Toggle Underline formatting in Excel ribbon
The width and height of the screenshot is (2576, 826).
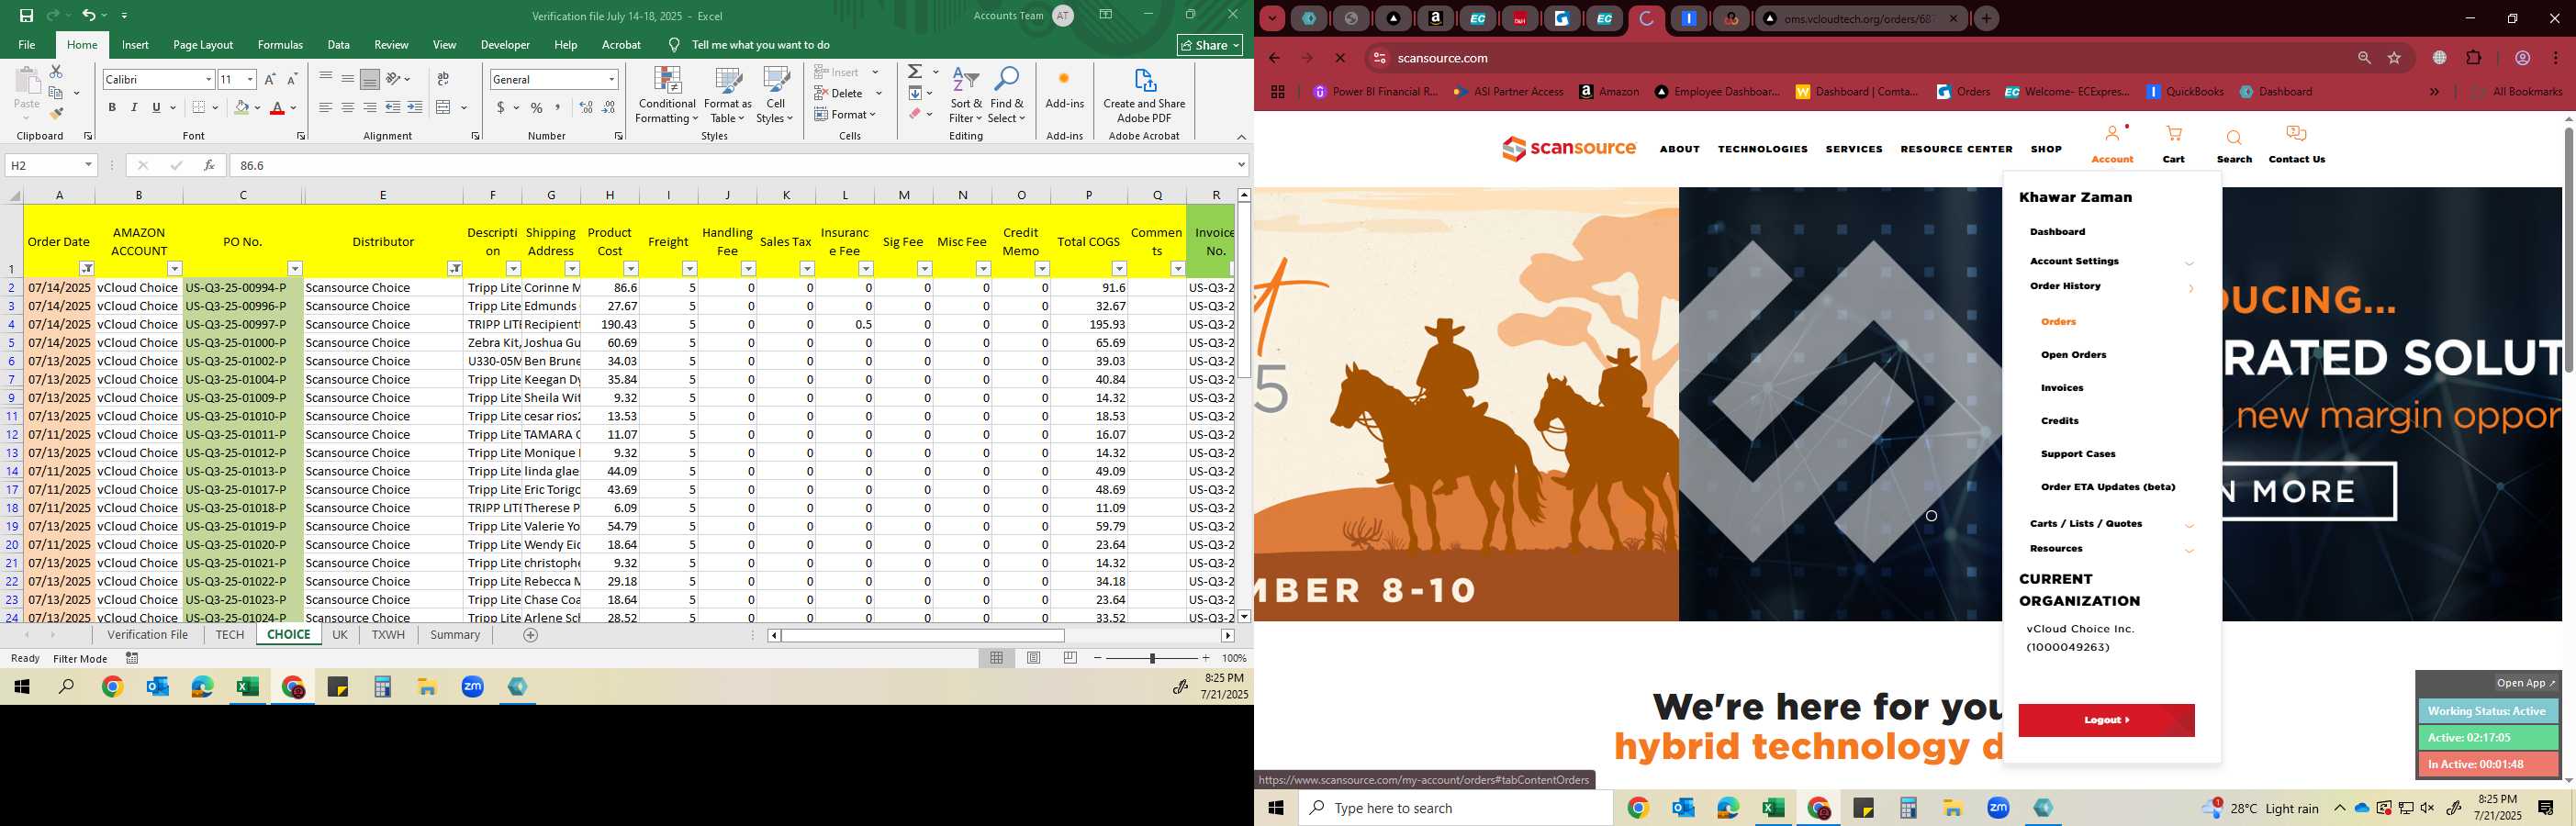pyautogui.click(x=156, y=107)
